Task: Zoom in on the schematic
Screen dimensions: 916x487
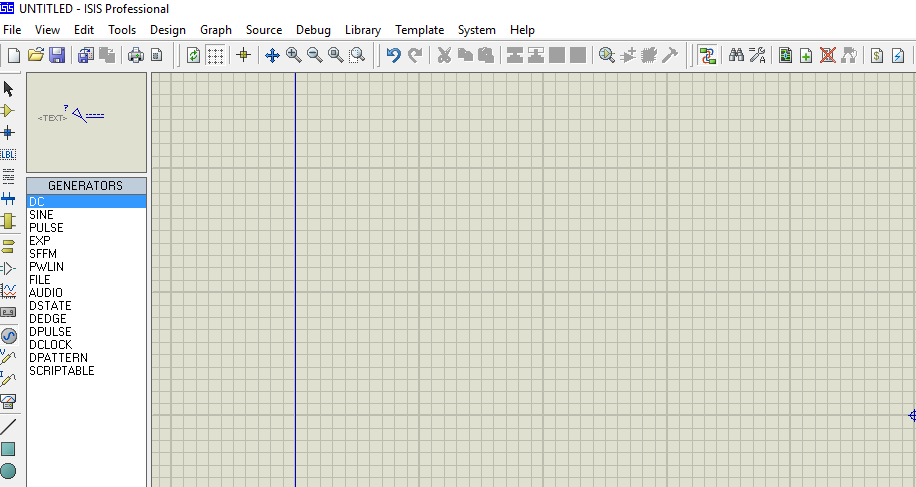Action: [294, 55]
